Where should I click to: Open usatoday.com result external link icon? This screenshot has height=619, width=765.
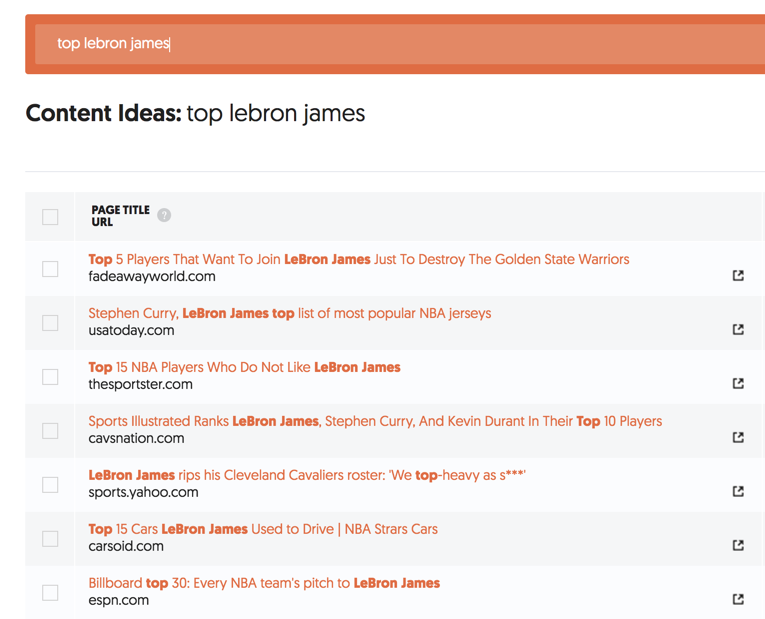click(738, 329)
